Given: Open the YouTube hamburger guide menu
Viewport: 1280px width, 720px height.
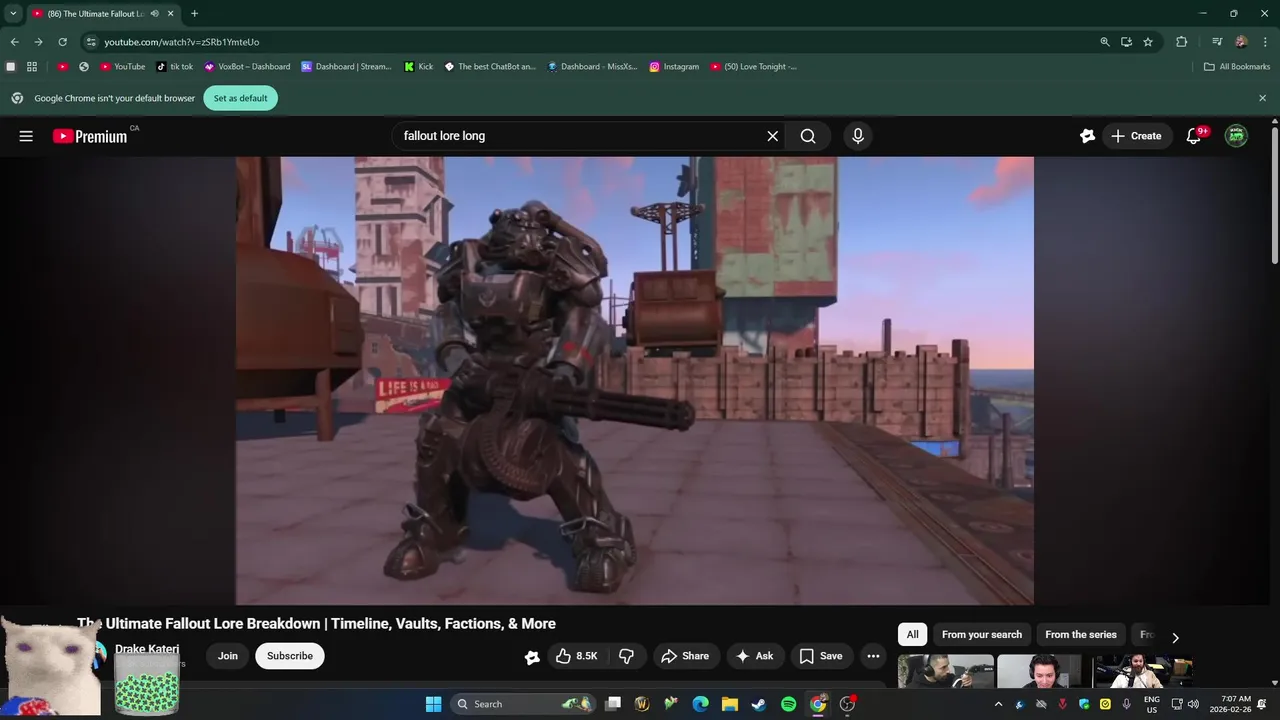Looking at the screenshot, I should pos(26,136).
